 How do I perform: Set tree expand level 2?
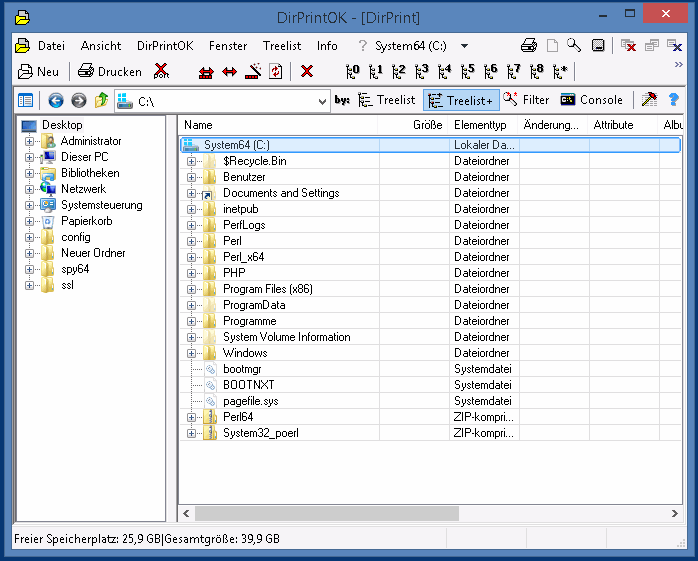[399, 71]
